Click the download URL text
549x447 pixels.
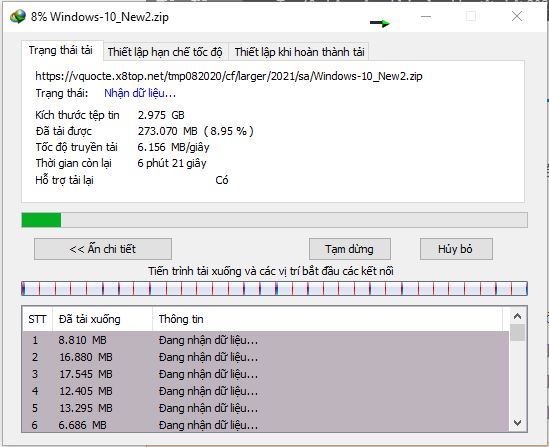point(229,76)
